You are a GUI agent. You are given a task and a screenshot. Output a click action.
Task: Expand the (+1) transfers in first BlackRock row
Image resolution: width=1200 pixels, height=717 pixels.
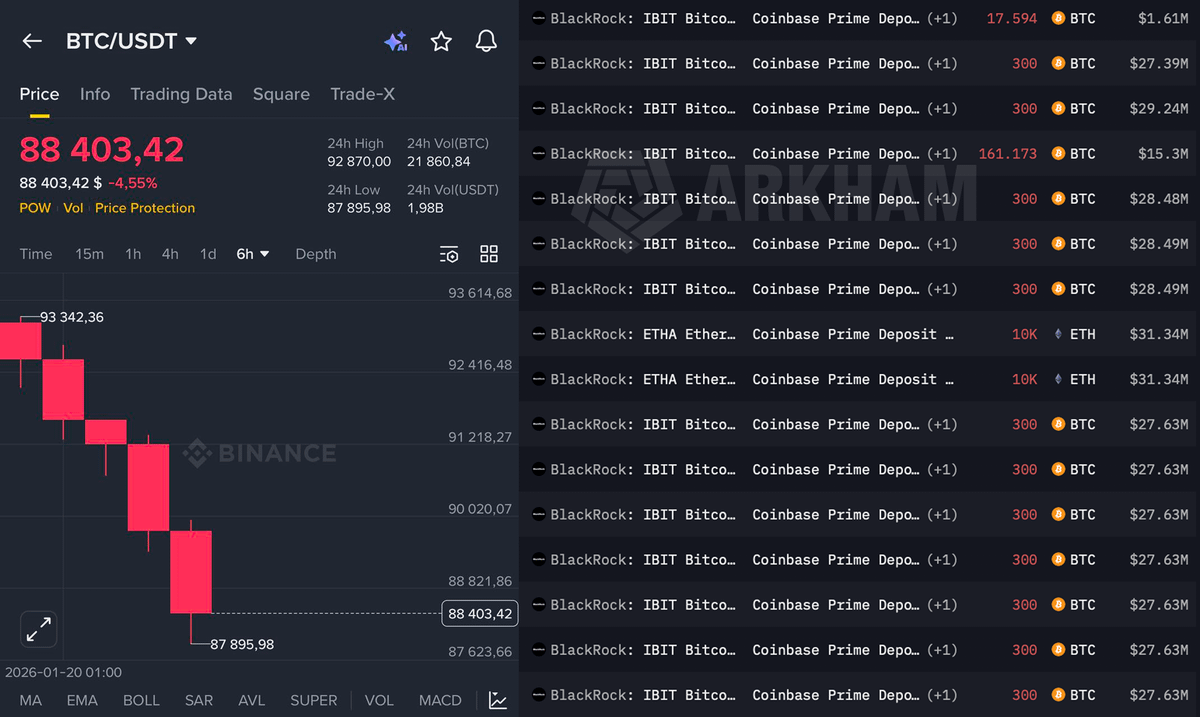point(941,18)
